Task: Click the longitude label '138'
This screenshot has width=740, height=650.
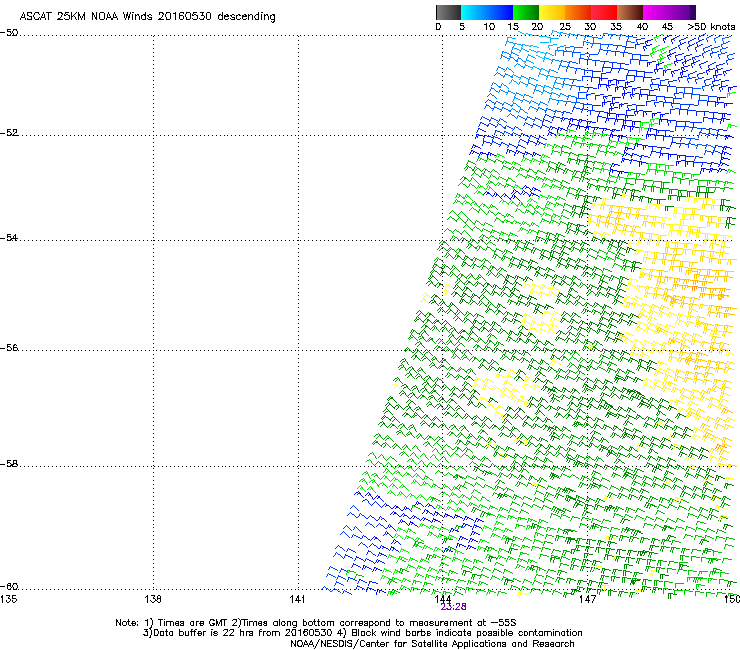Action: coord(153,599)
